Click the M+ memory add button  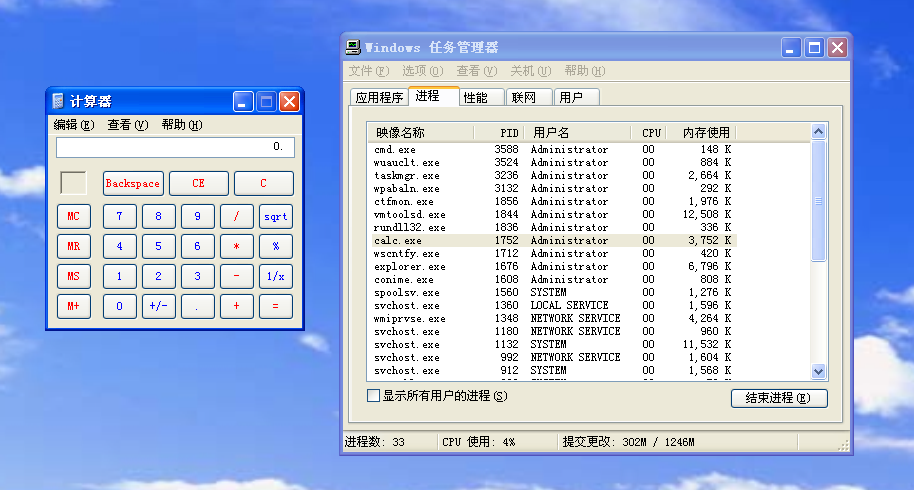pos(74,306)
